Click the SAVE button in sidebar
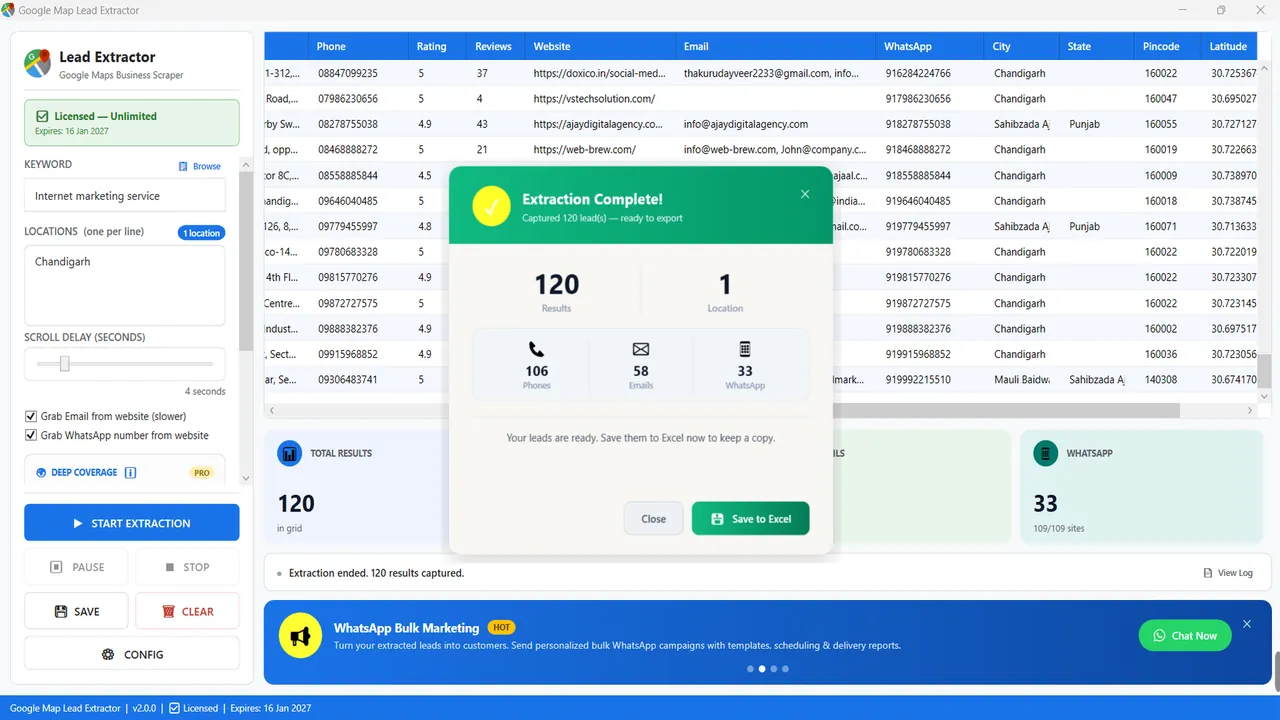1280x720 pixels. (x=77, y=611)
